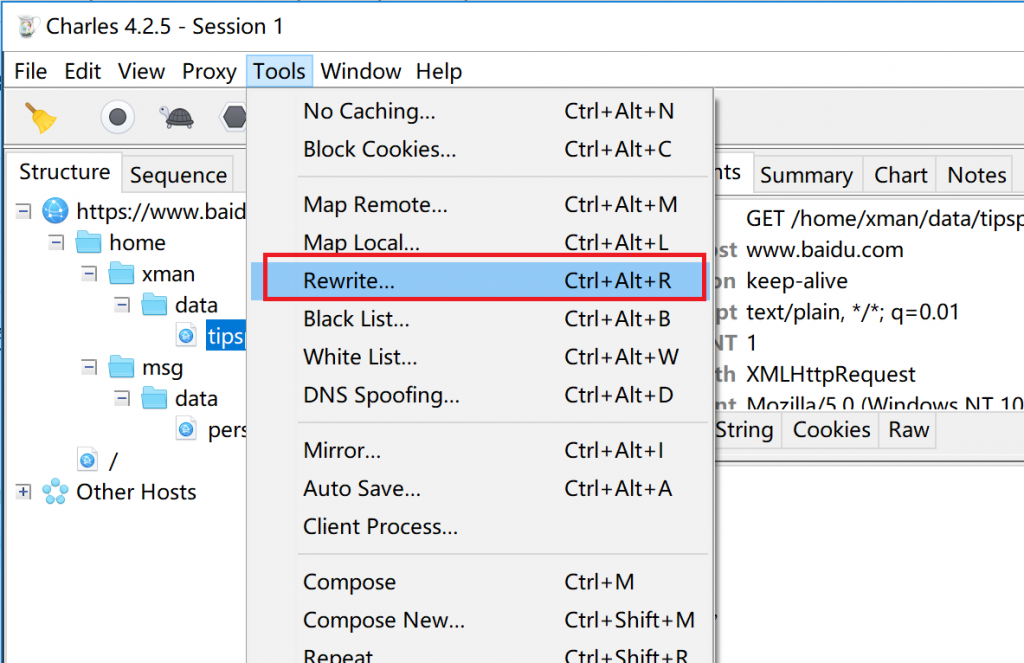Click the hexagon breakpoints icon
Image resolution: width=1024 pixels, height=663 pixels.
point(234,118)
